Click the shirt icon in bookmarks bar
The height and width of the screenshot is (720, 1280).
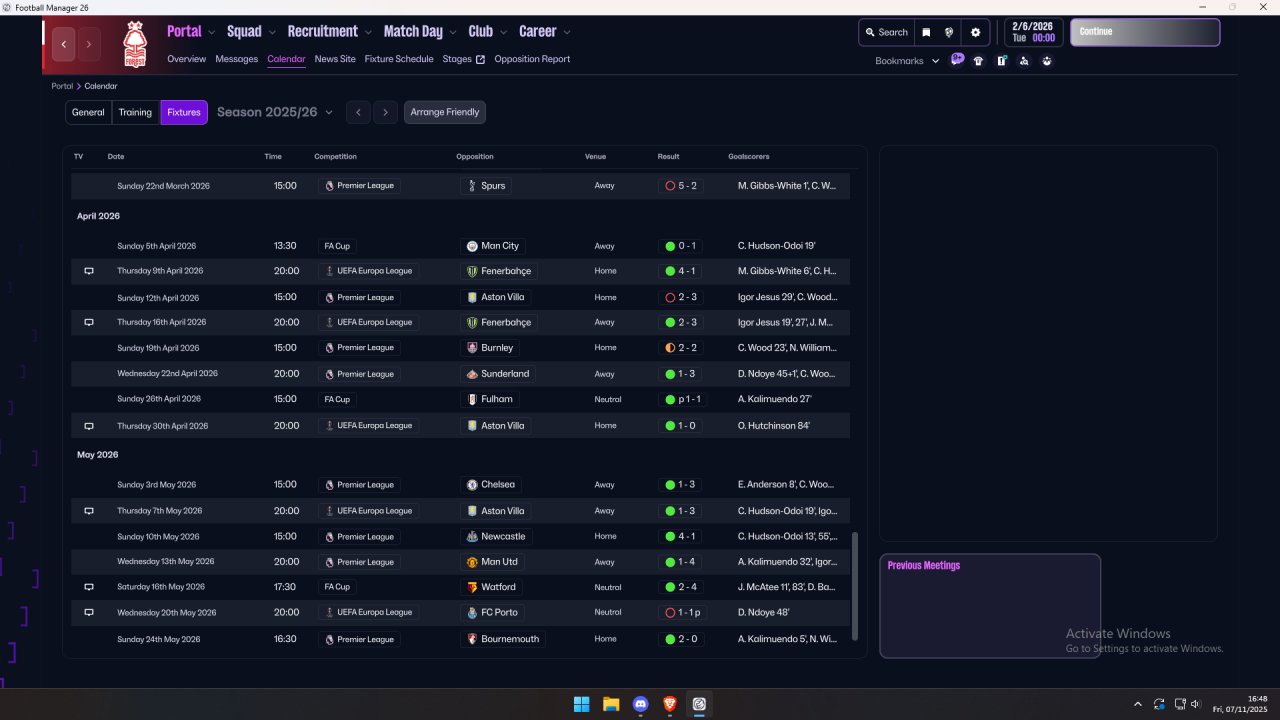point(978,61)
